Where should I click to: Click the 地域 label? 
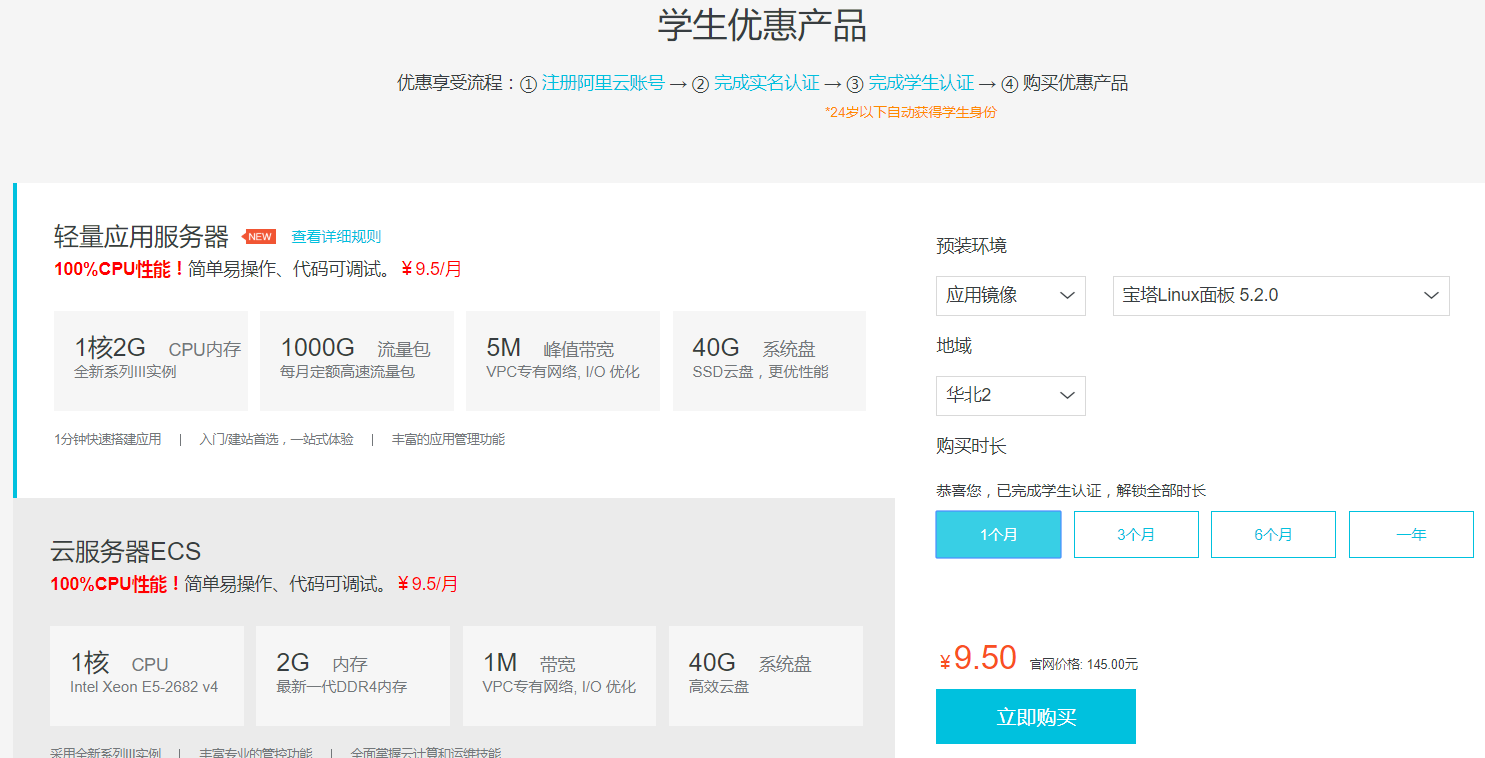[x=954, y=346]
